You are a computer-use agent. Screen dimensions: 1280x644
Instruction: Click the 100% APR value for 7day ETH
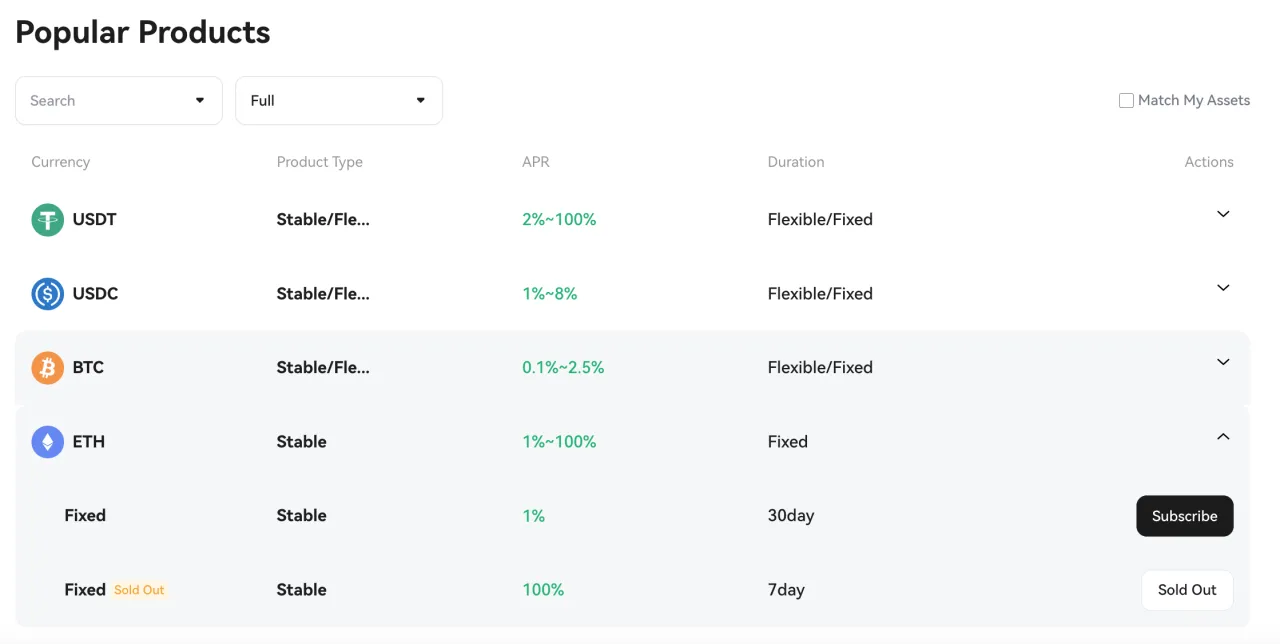[543, 590]
